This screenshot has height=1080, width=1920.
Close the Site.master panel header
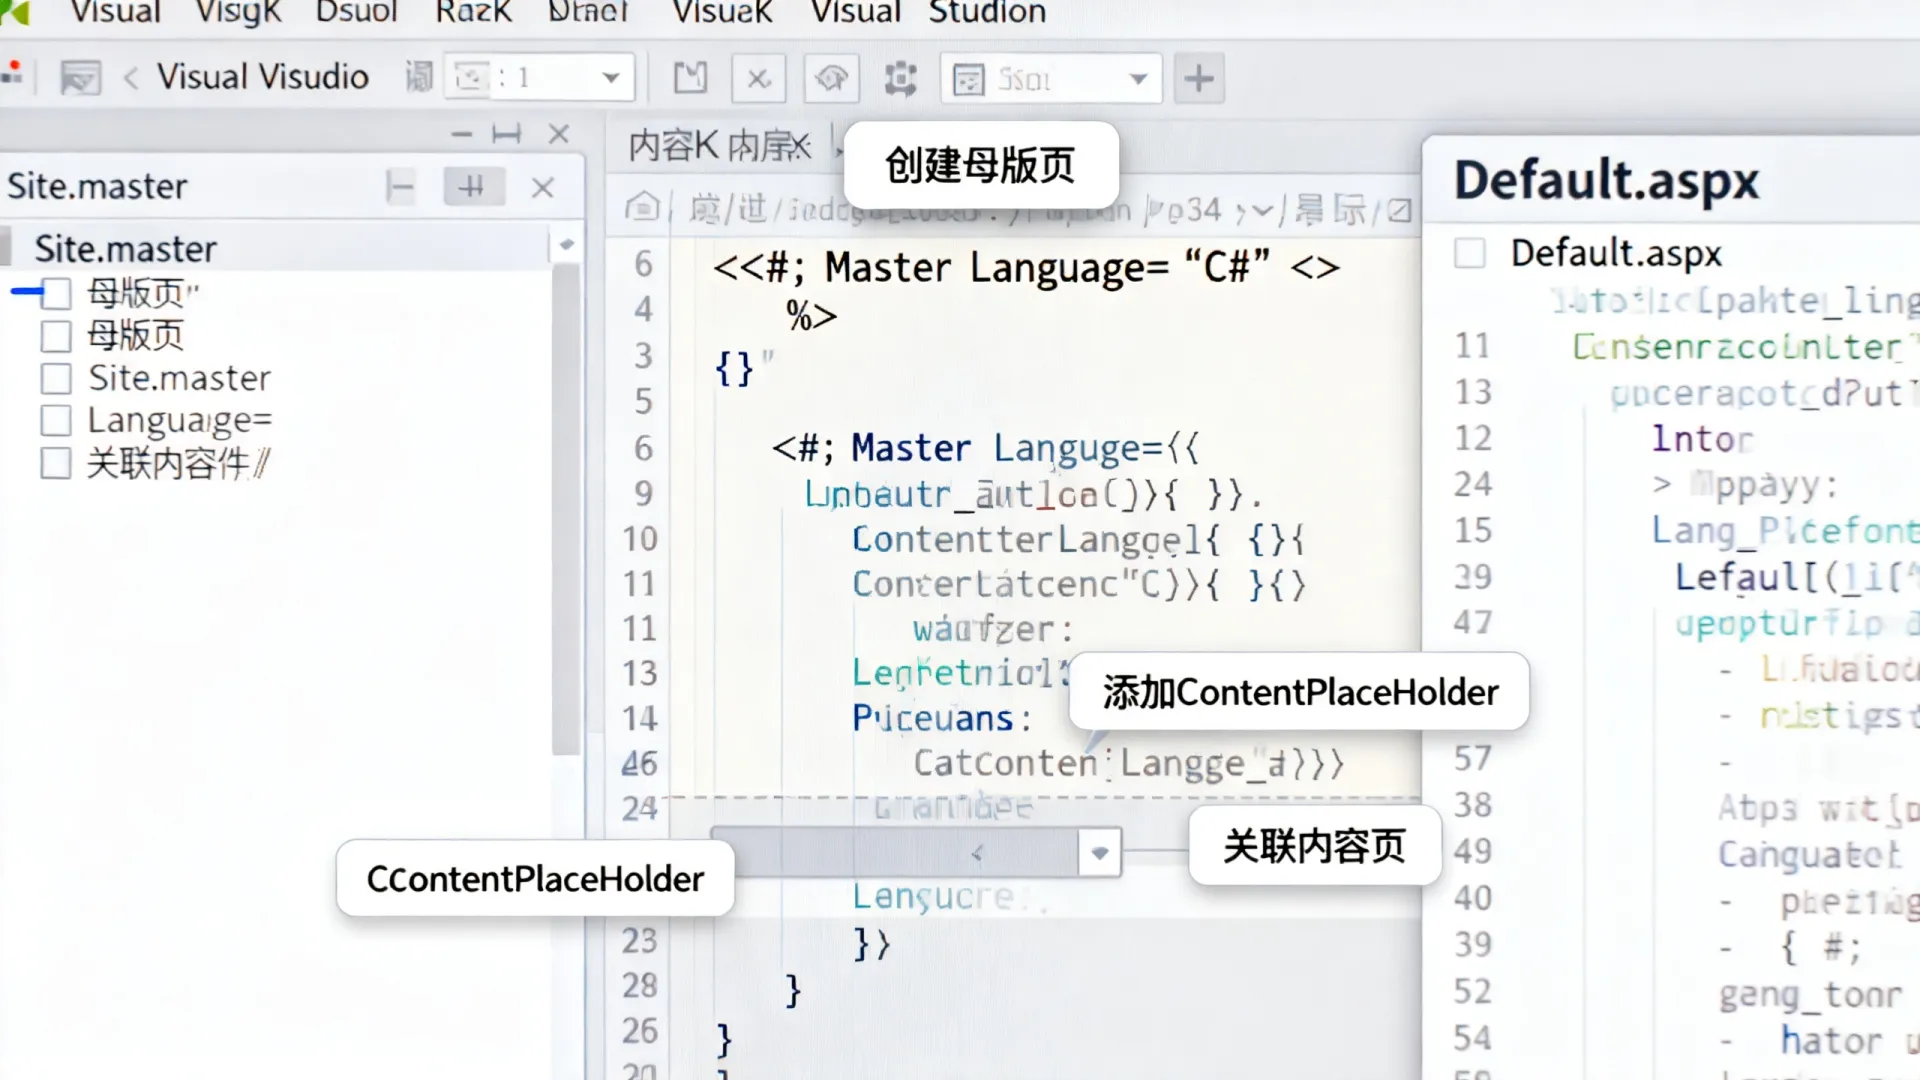pos(542,187)
